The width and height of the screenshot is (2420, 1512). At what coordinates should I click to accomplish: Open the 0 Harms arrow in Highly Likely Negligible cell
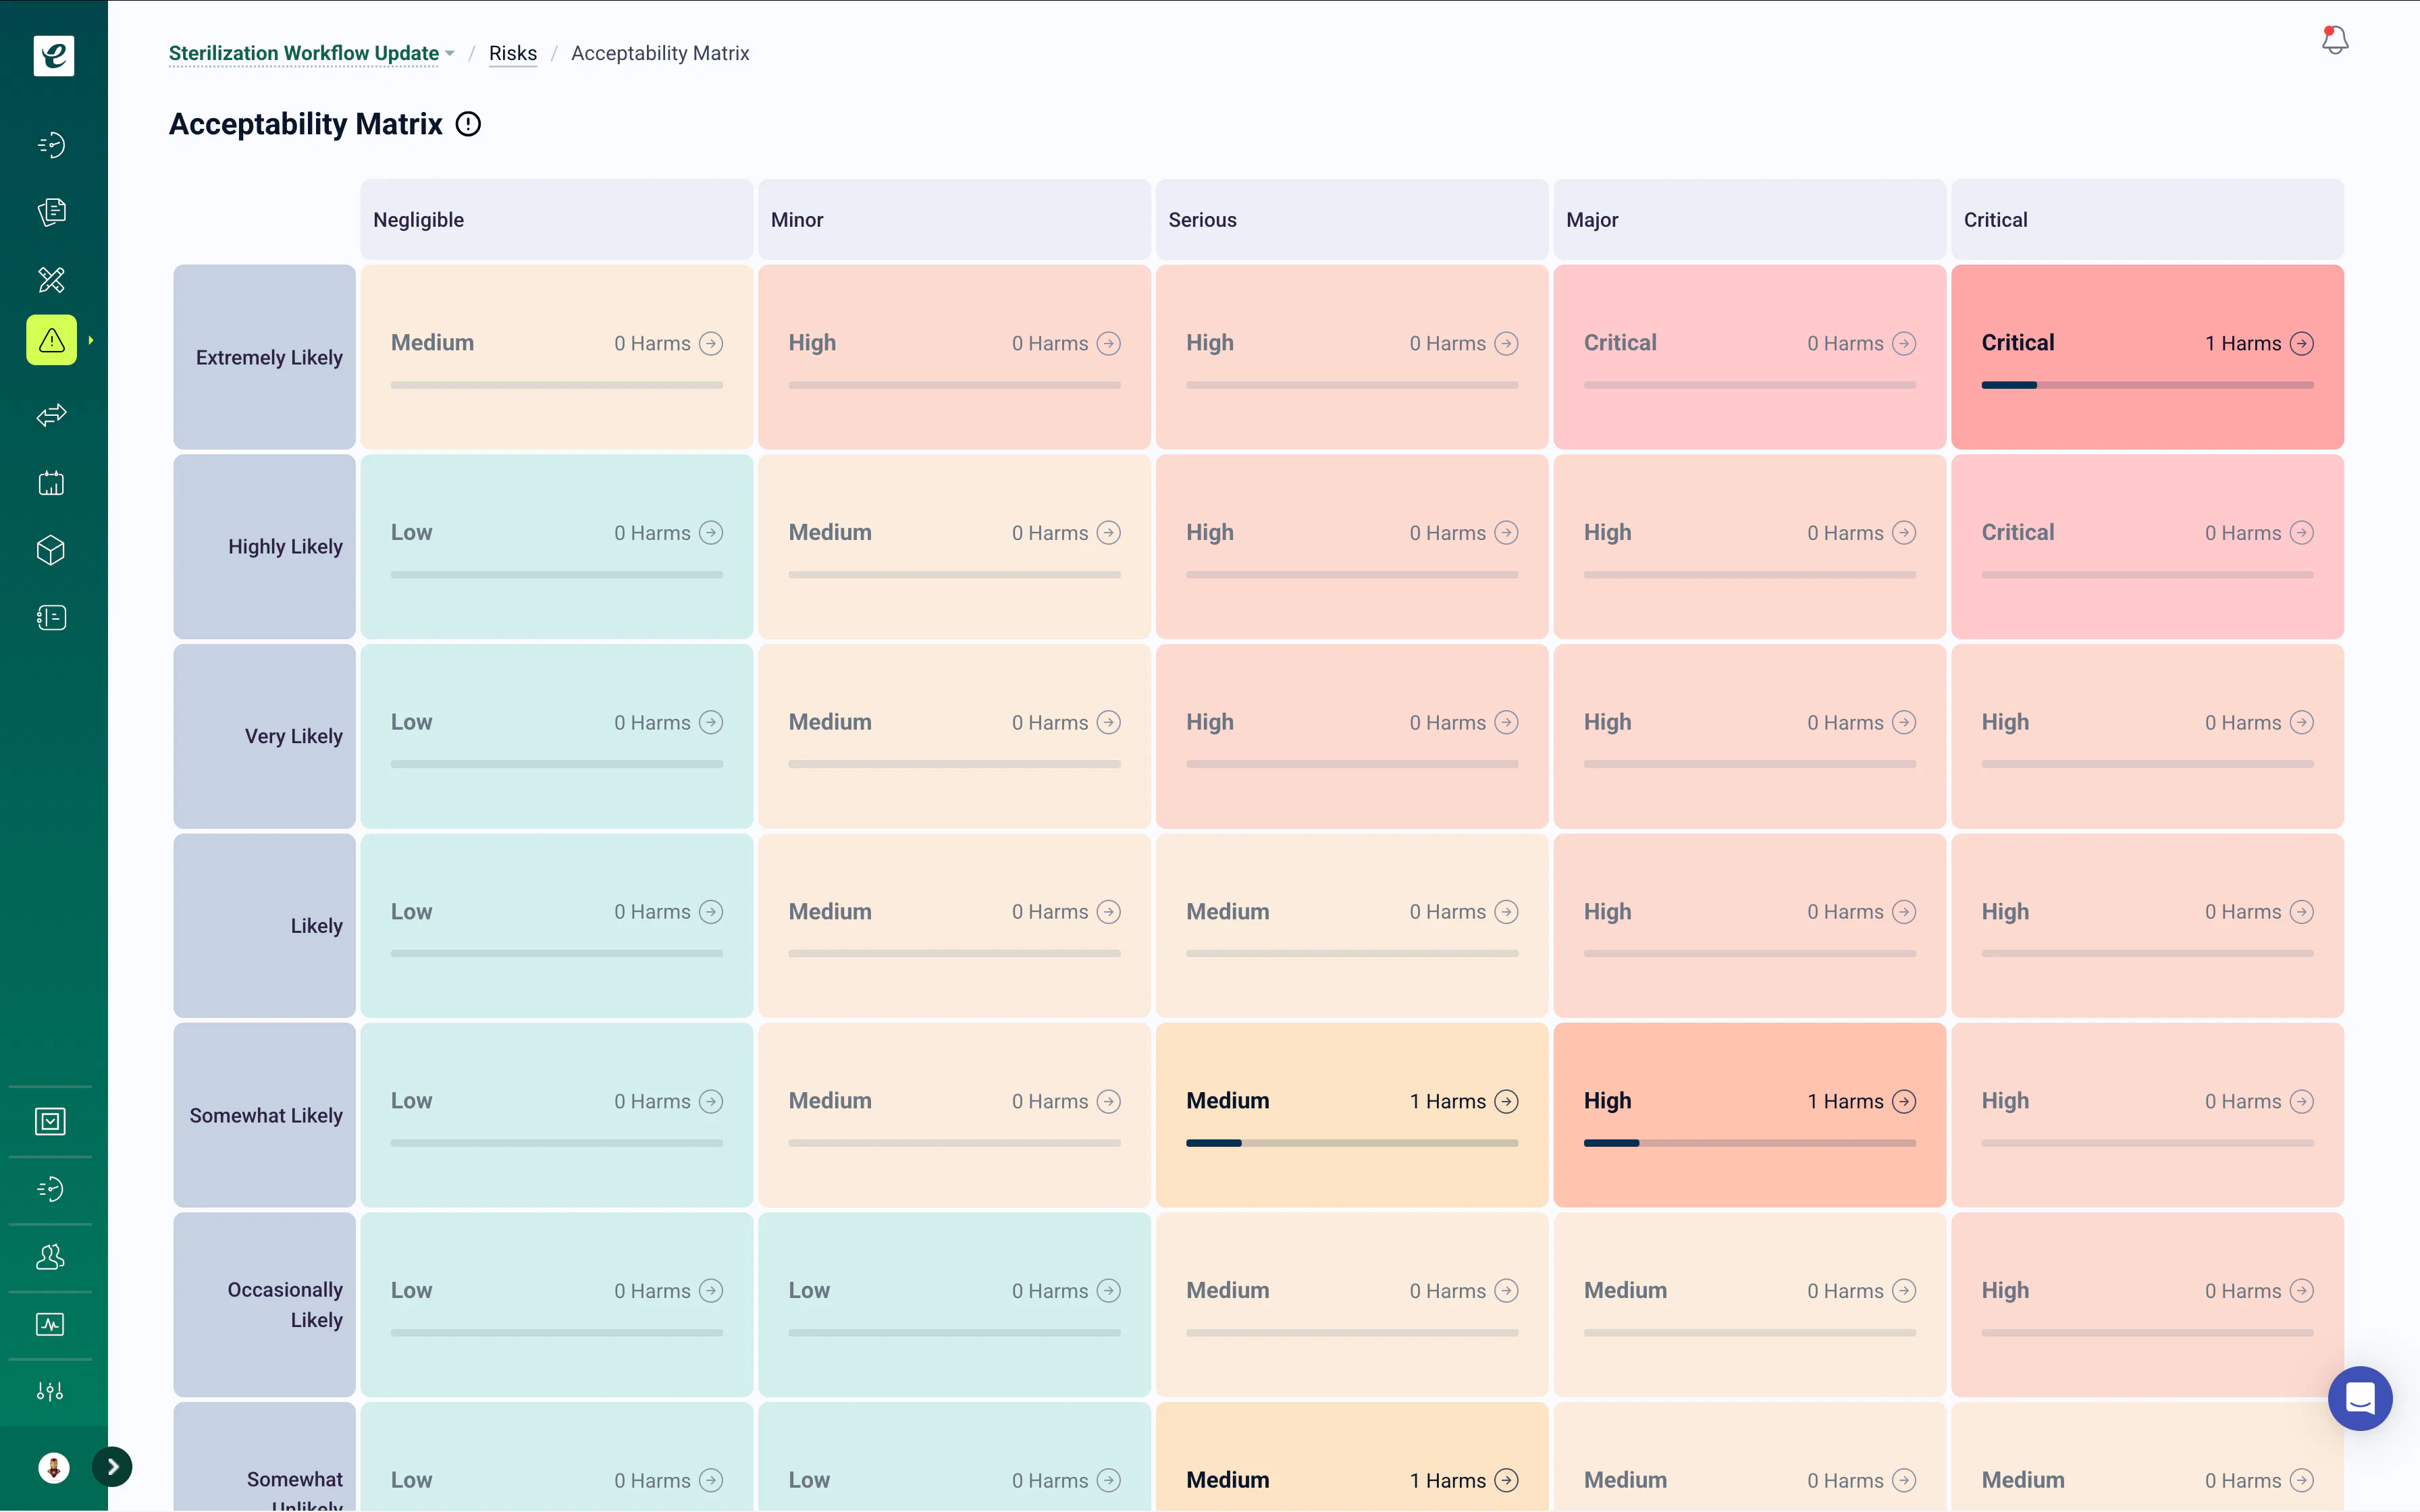[711, 533]
